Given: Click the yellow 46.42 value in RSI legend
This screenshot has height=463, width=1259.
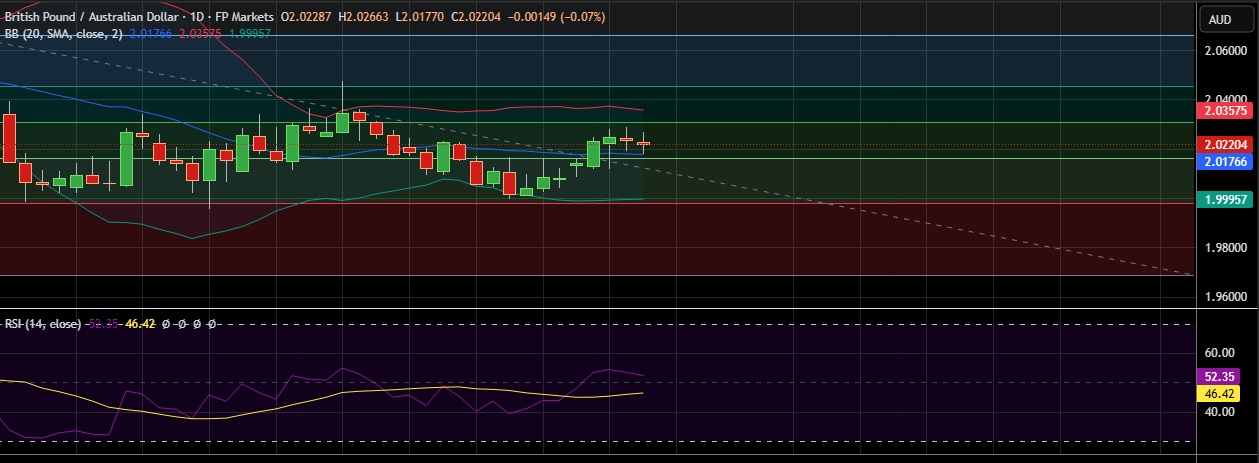Looking at the screenshot, I should [138, 324].
